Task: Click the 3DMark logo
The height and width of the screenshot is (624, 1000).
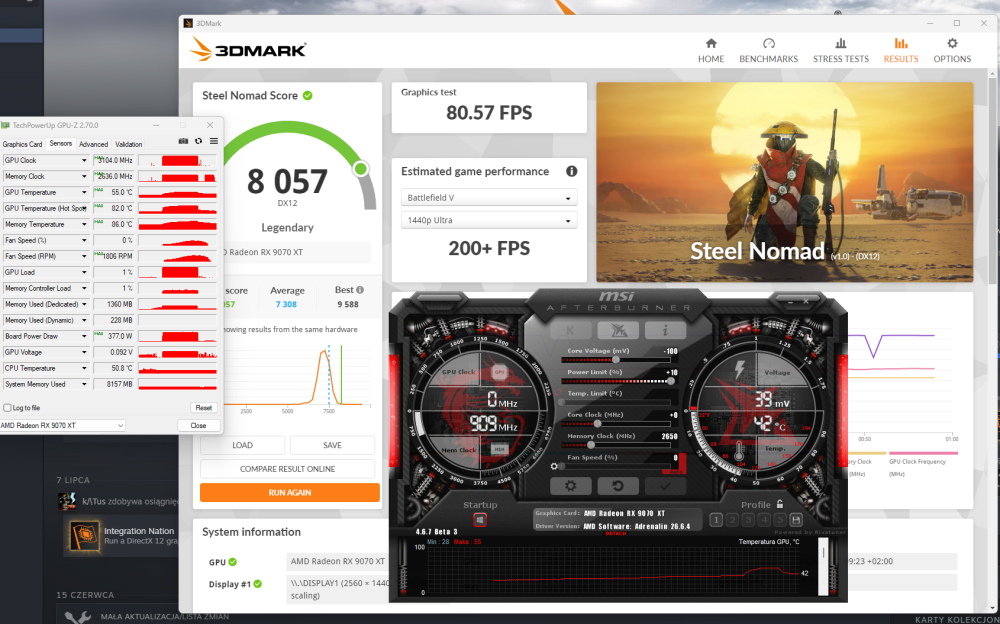Action: coord(248,49)
